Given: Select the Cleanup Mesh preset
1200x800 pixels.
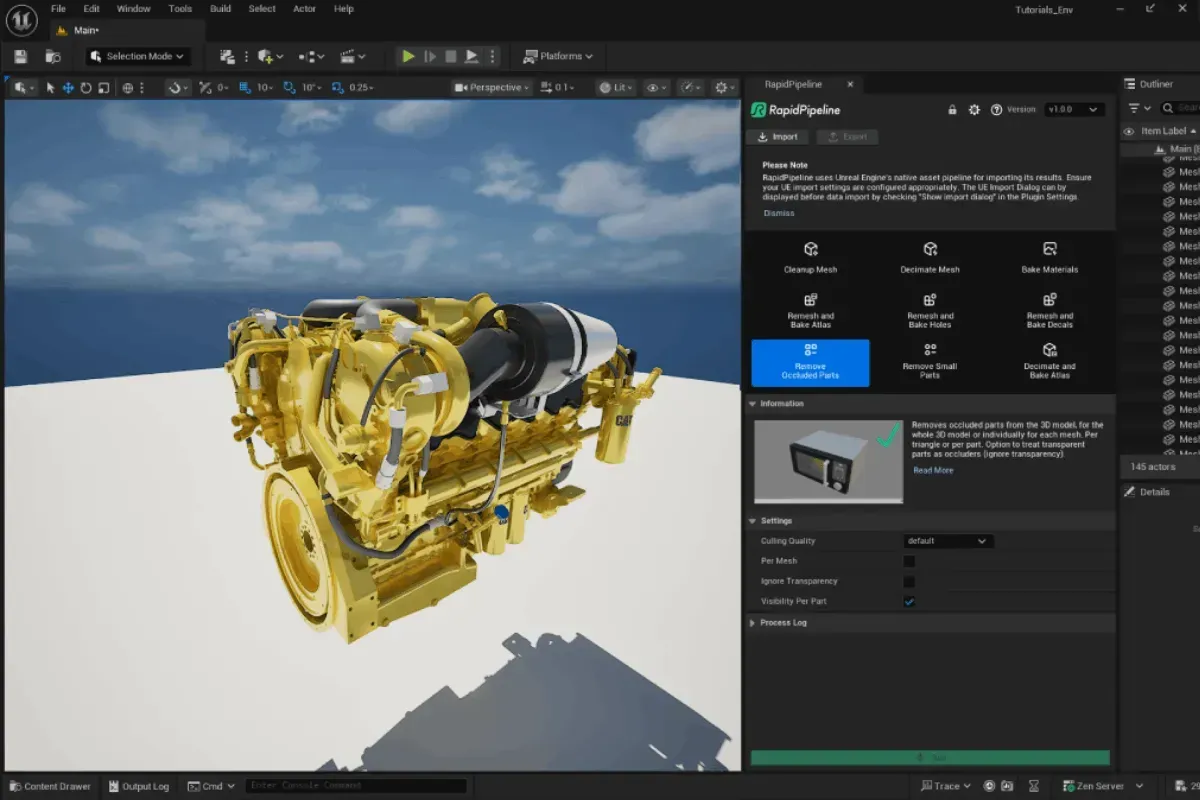Looking at the screenshot, I should coord(810,257).
